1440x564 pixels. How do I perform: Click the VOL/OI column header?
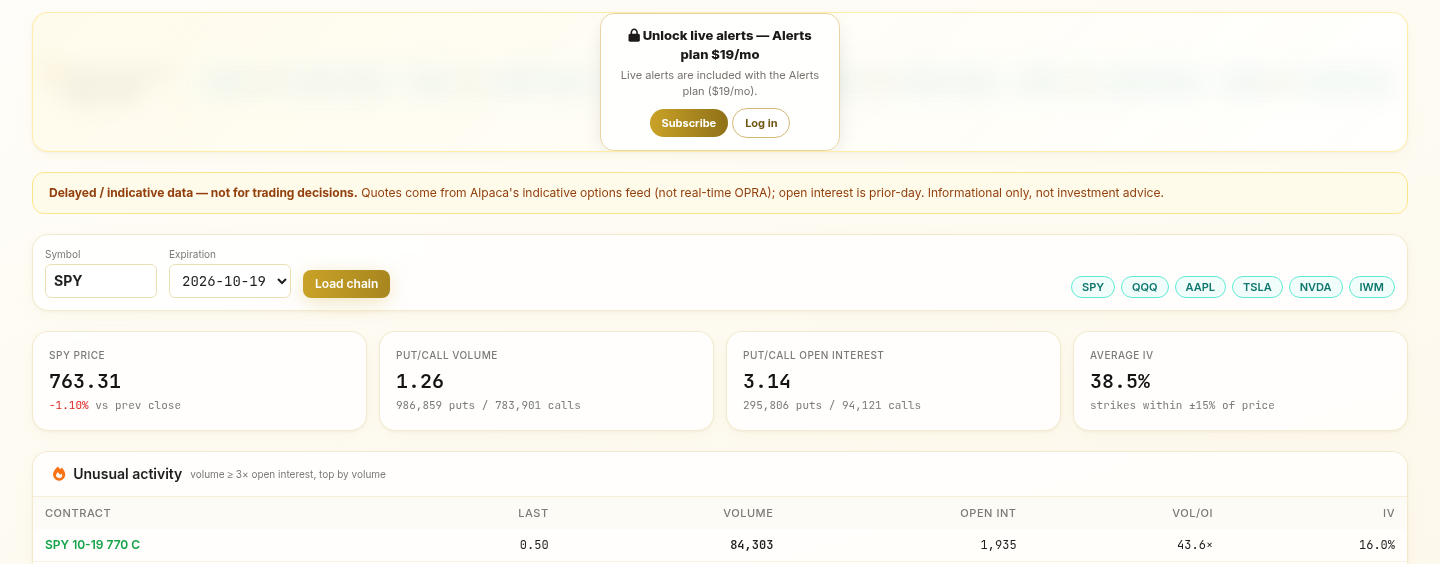pos(1192,513)
